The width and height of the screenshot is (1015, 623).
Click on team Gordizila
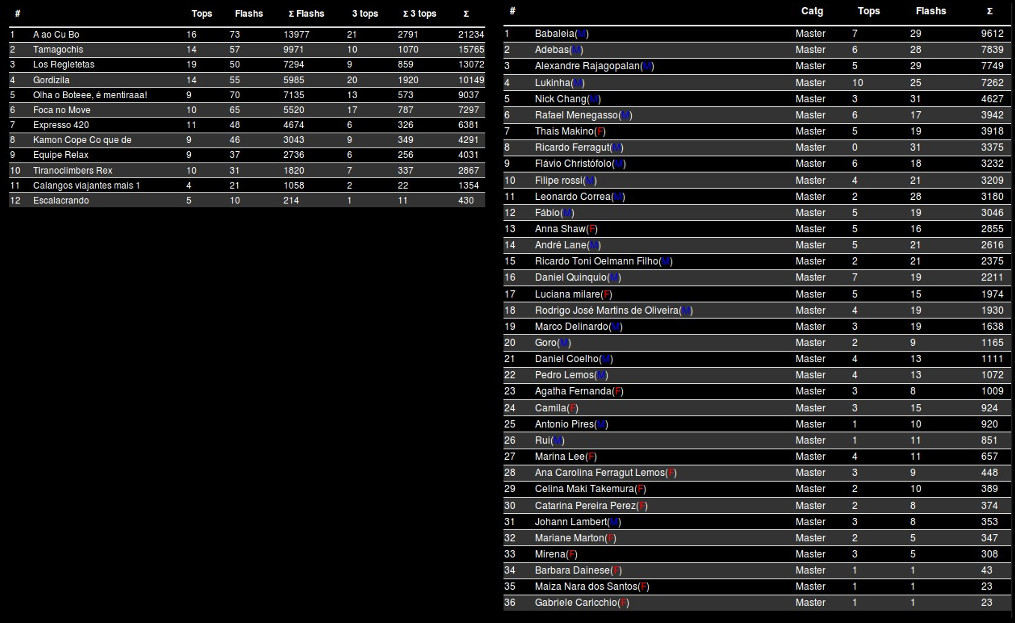52,80
